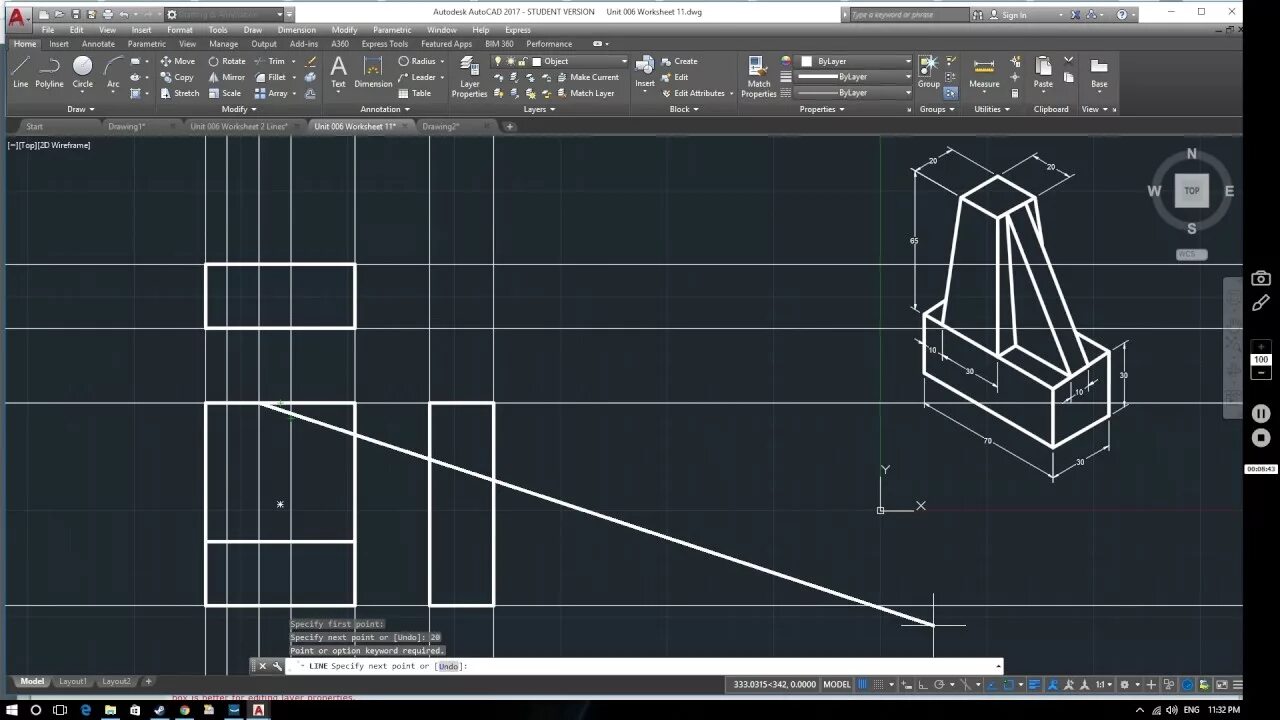
Task: Switch to Drawing2 file tab
Action: (x=440, y=126)
